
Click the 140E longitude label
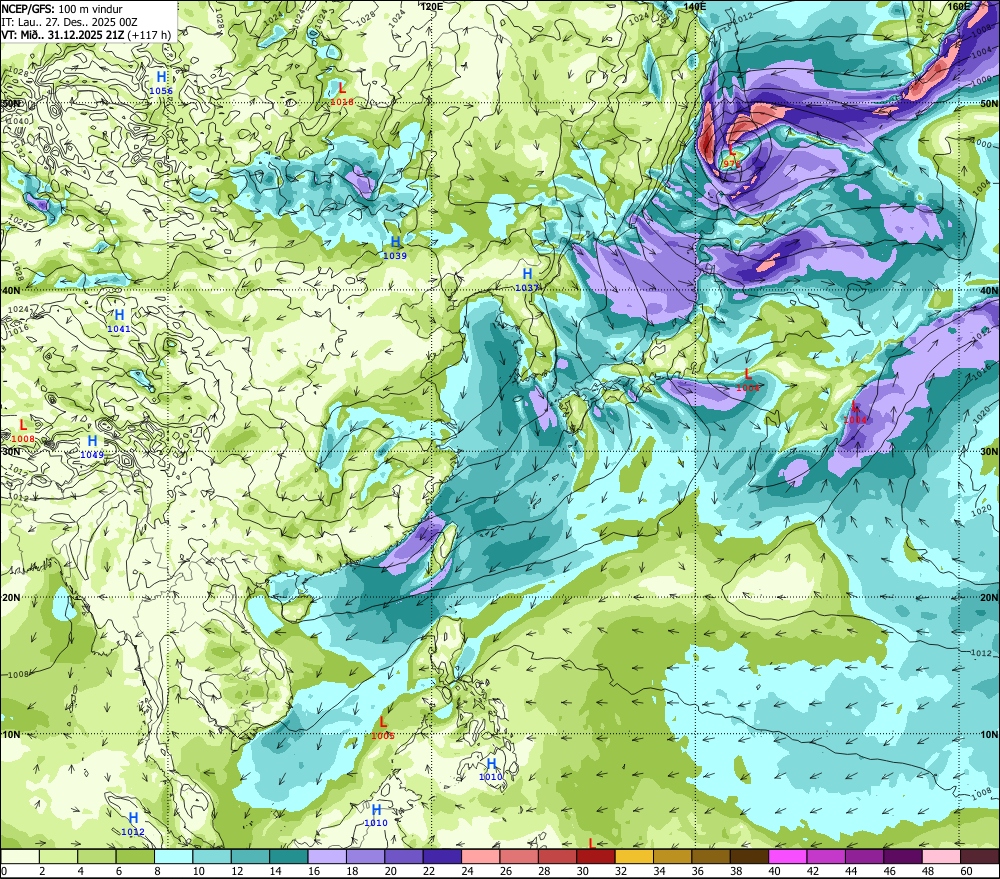[x=695, y=6]
